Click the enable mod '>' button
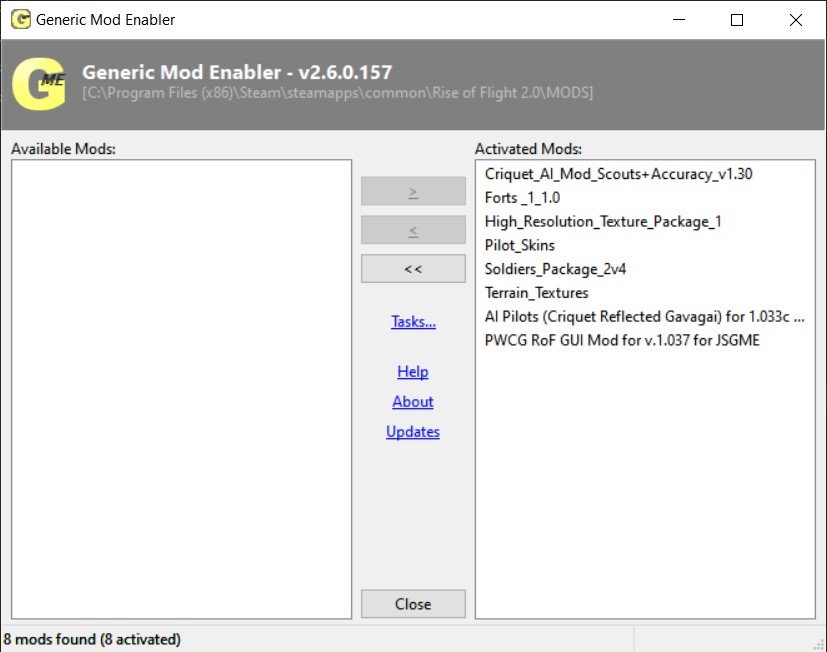Viewport: 827px width, 652px height. (x=413, y=191)
